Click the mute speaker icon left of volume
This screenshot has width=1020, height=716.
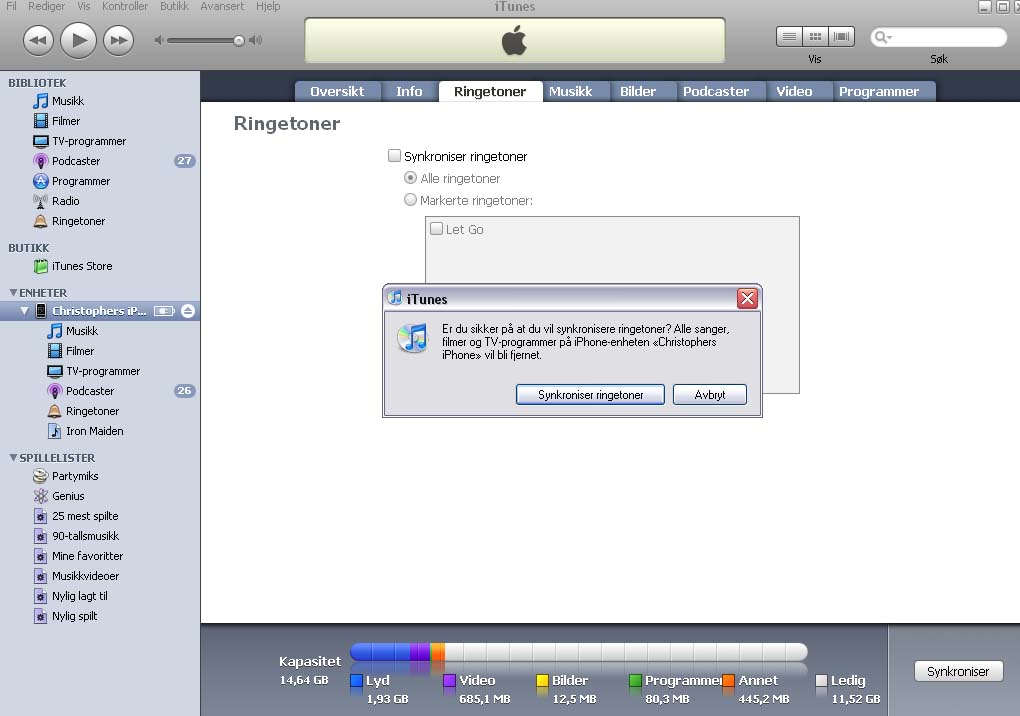point(158,40)
